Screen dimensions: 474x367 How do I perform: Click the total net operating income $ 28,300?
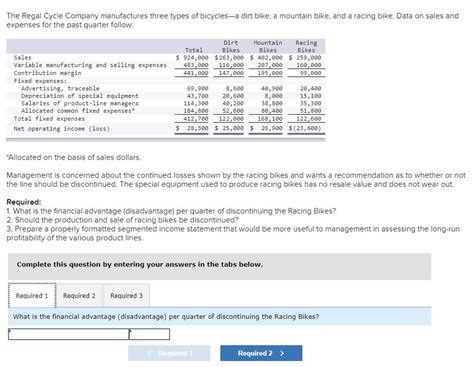click(x=192, y=128)
